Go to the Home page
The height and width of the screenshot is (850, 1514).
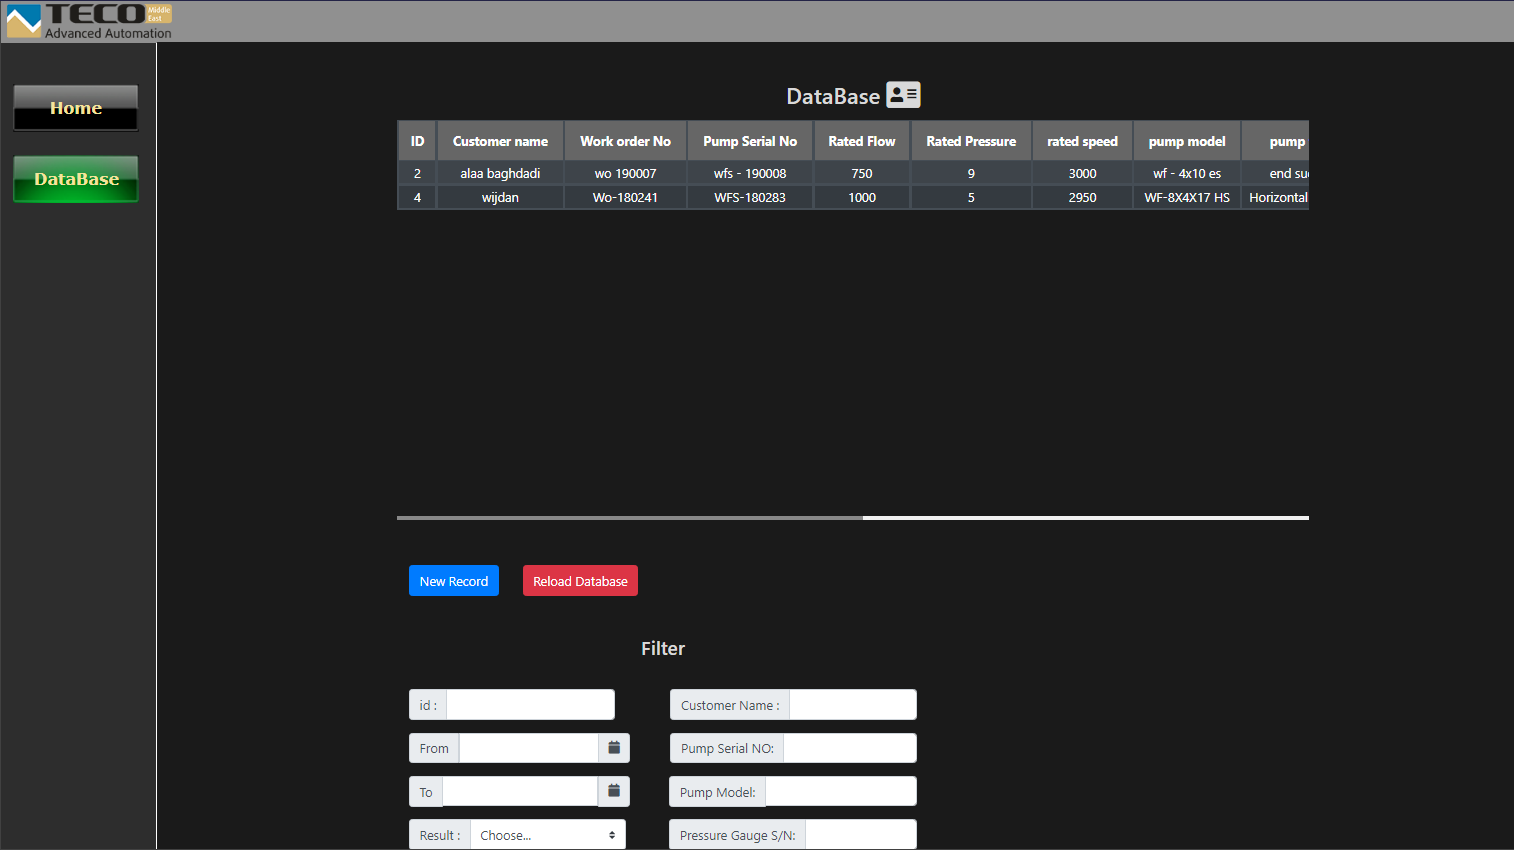pyautogui.click(x=76, y=108)
